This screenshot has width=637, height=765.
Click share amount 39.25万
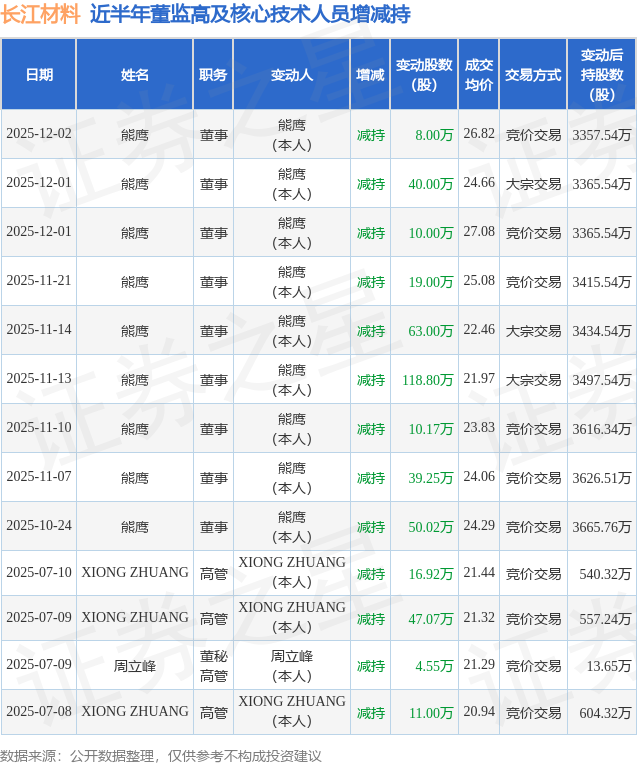pyautogui.click(x=431, y=478)
